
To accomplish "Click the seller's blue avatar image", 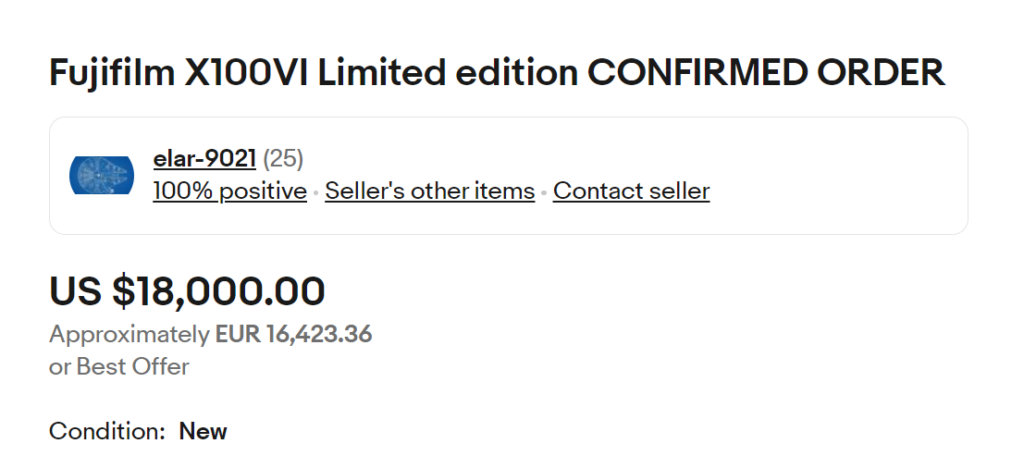I will [x=102, y=175].
